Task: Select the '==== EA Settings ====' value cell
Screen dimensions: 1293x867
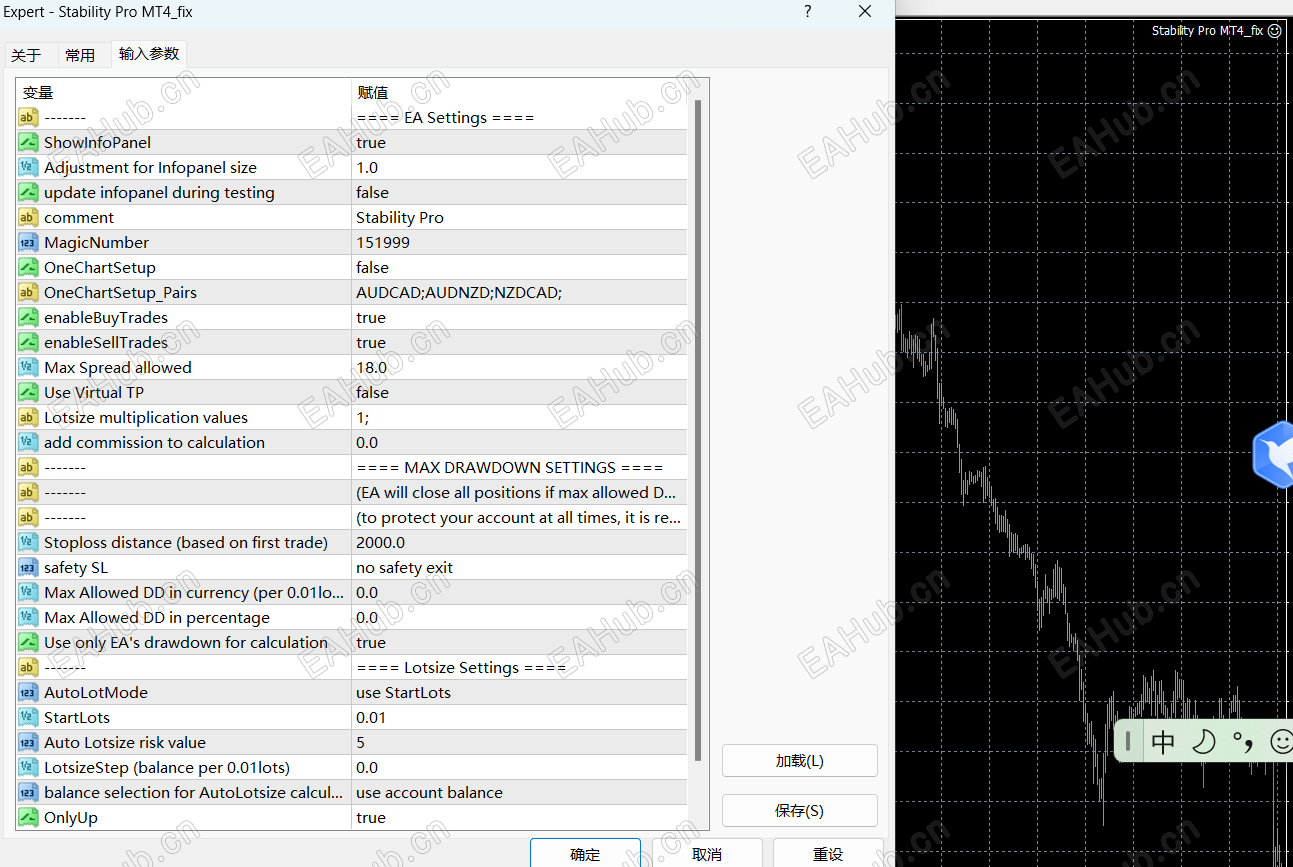Action: point(445,117)
